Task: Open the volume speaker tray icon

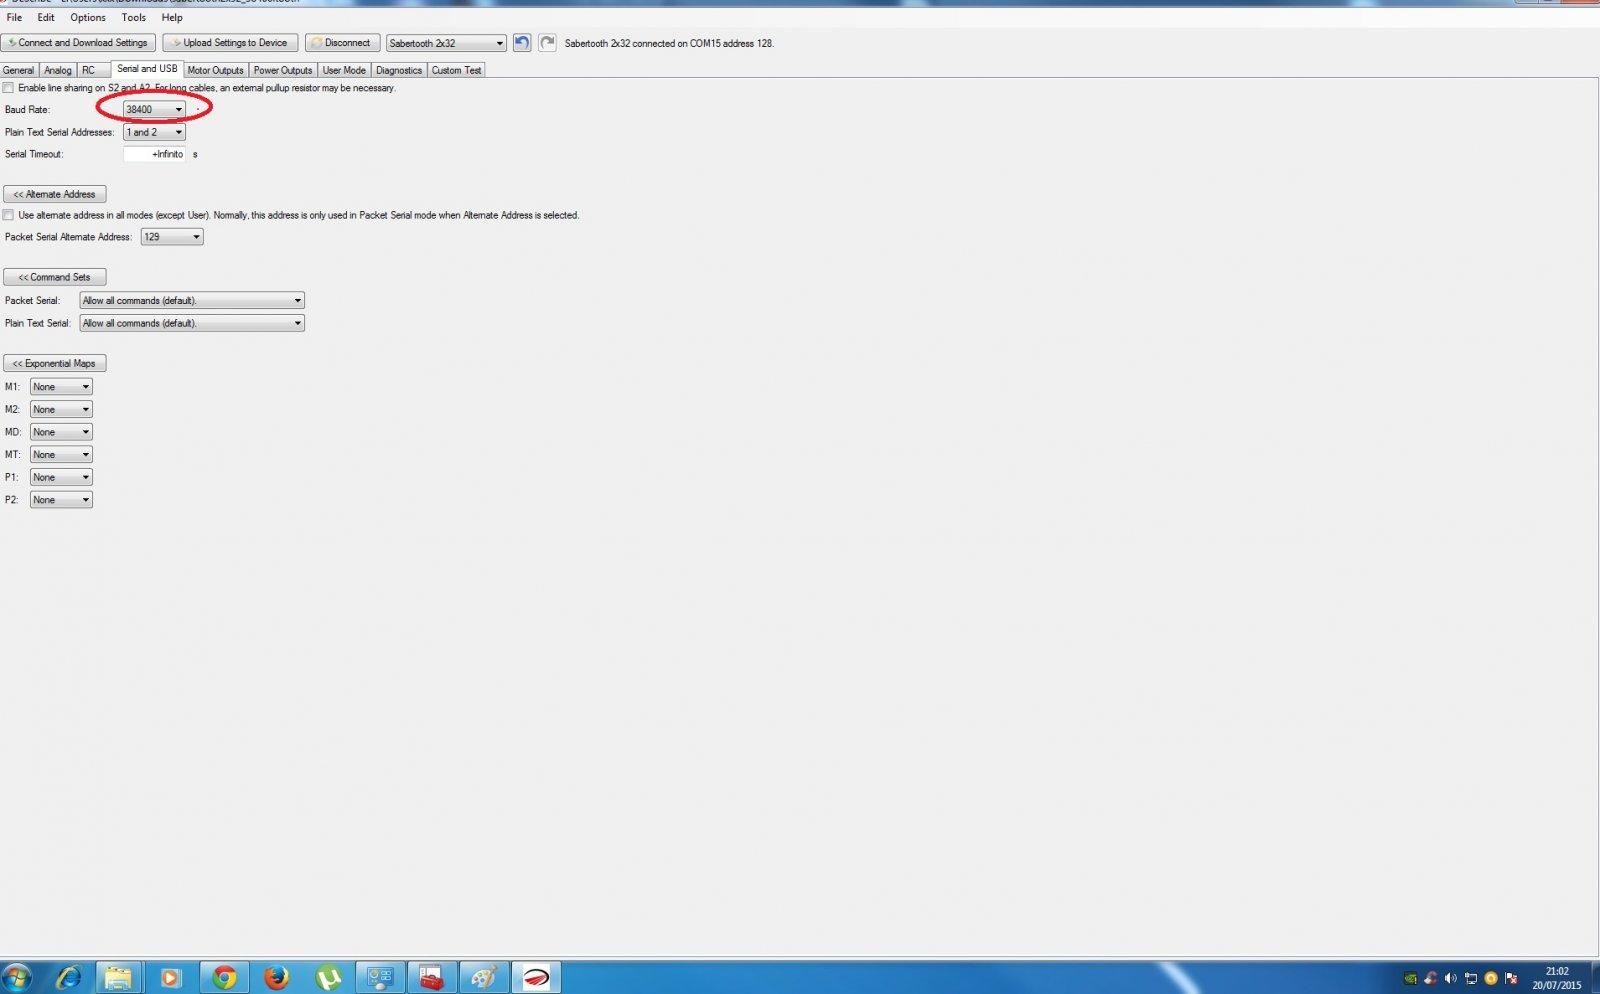Action: tap(1451, 978)
